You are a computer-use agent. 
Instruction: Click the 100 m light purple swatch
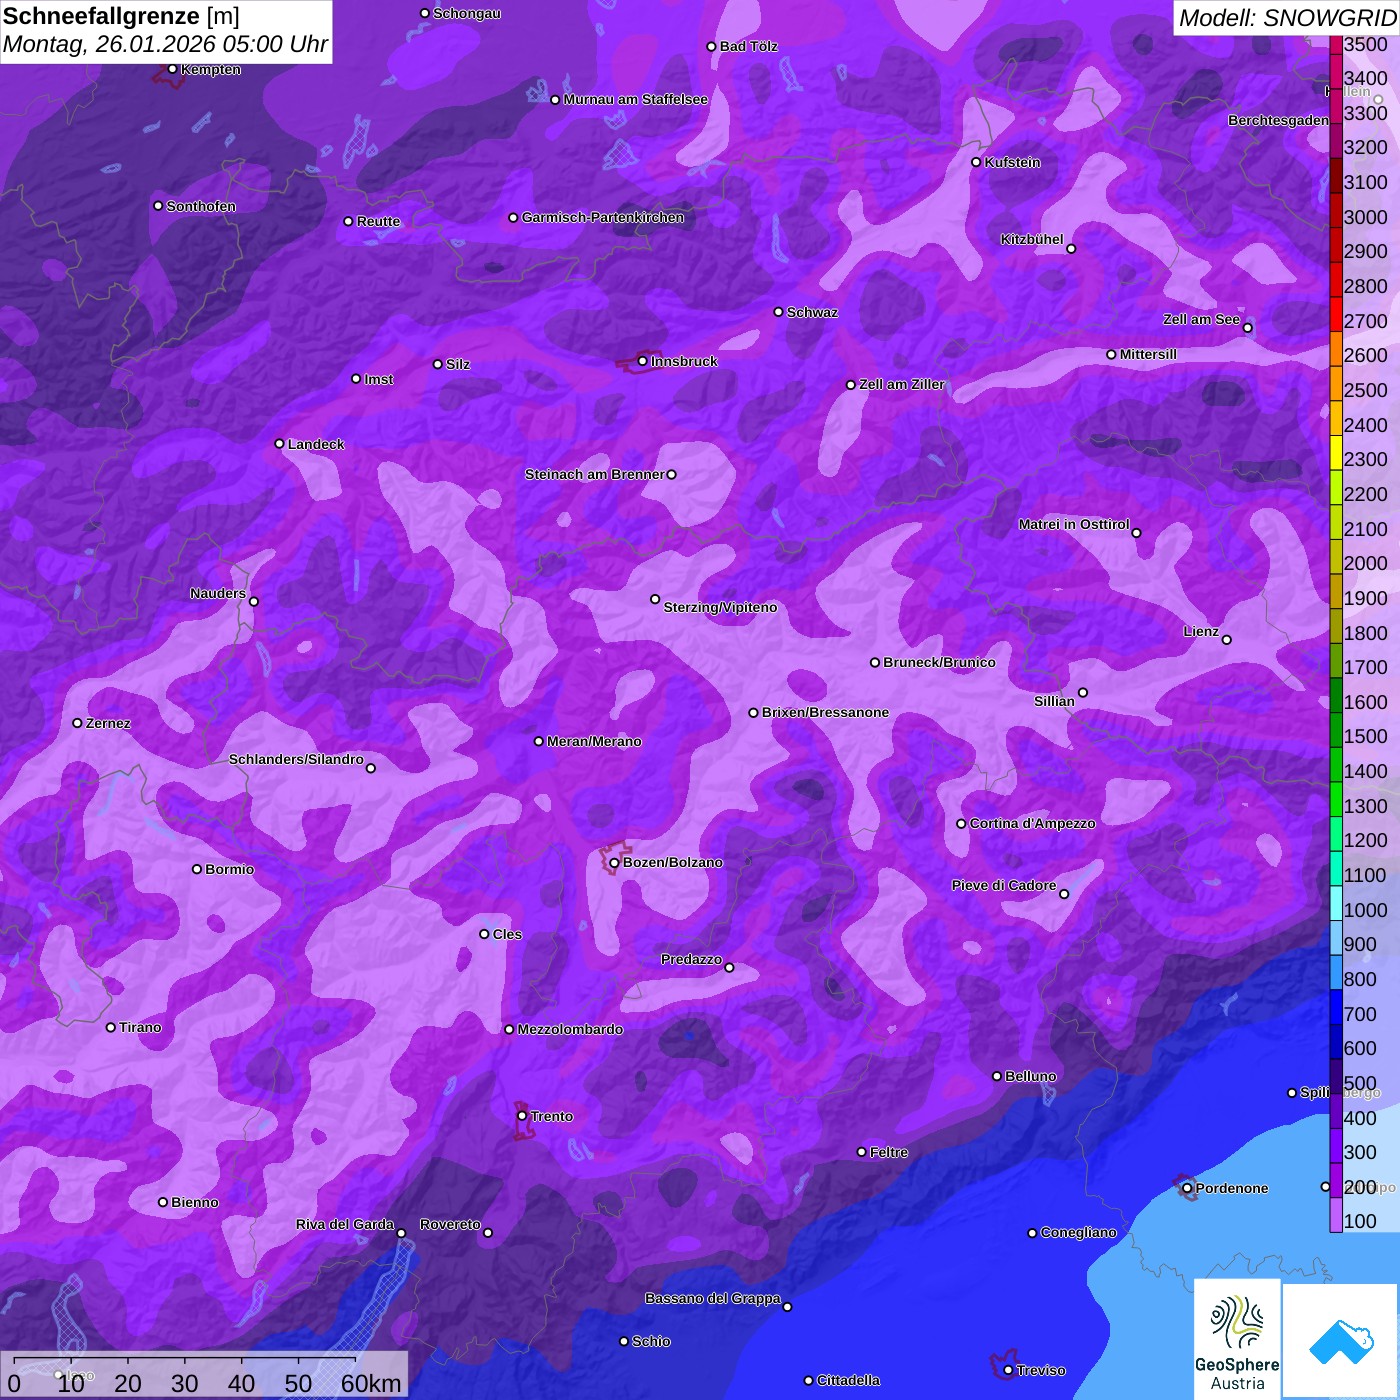point(1335,1214)
